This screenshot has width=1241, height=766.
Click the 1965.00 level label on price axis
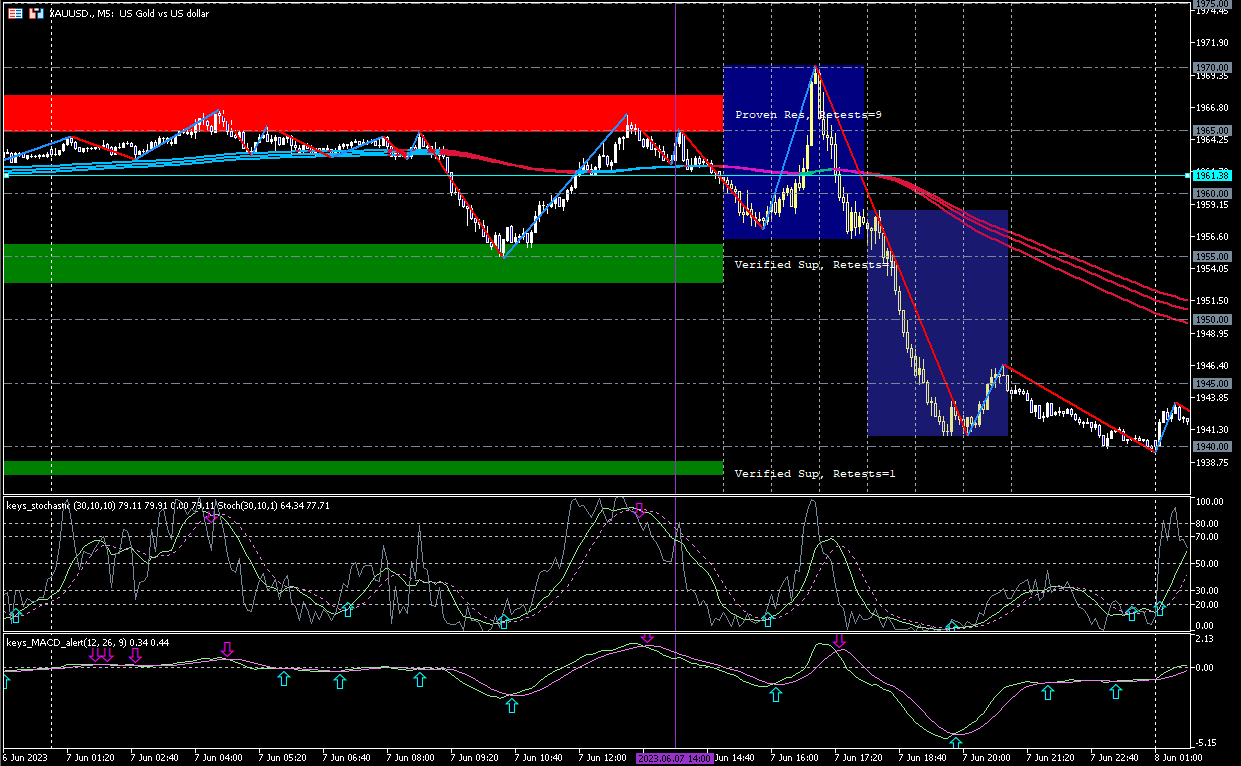tap(1211, 130)
